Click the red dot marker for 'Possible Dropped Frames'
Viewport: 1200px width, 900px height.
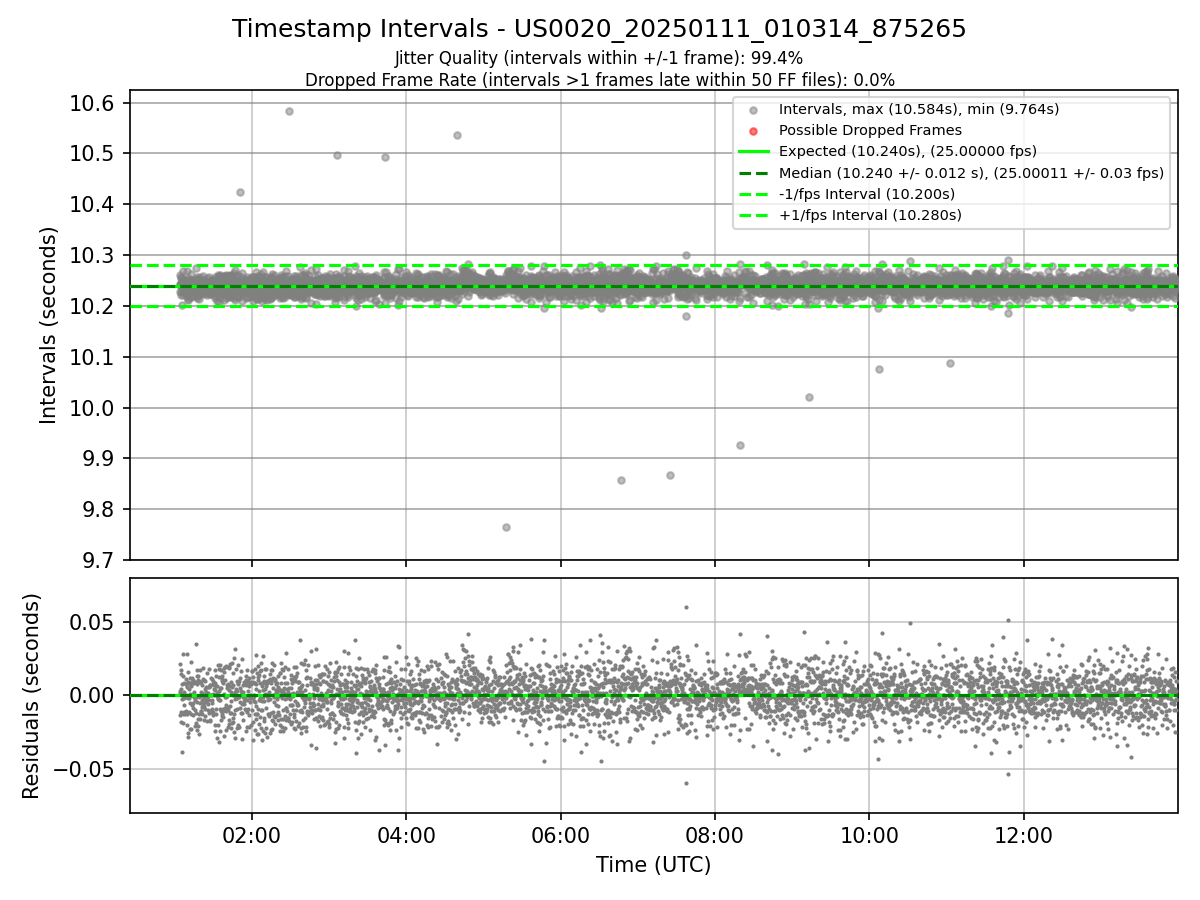[x=754, y=130]
